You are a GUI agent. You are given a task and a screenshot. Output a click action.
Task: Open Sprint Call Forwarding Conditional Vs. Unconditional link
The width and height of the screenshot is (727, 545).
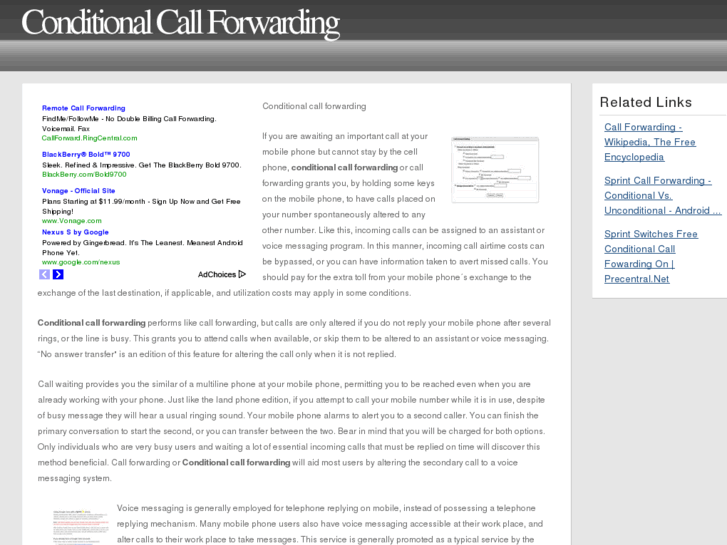pyautogui.click(x=663, y=195)
